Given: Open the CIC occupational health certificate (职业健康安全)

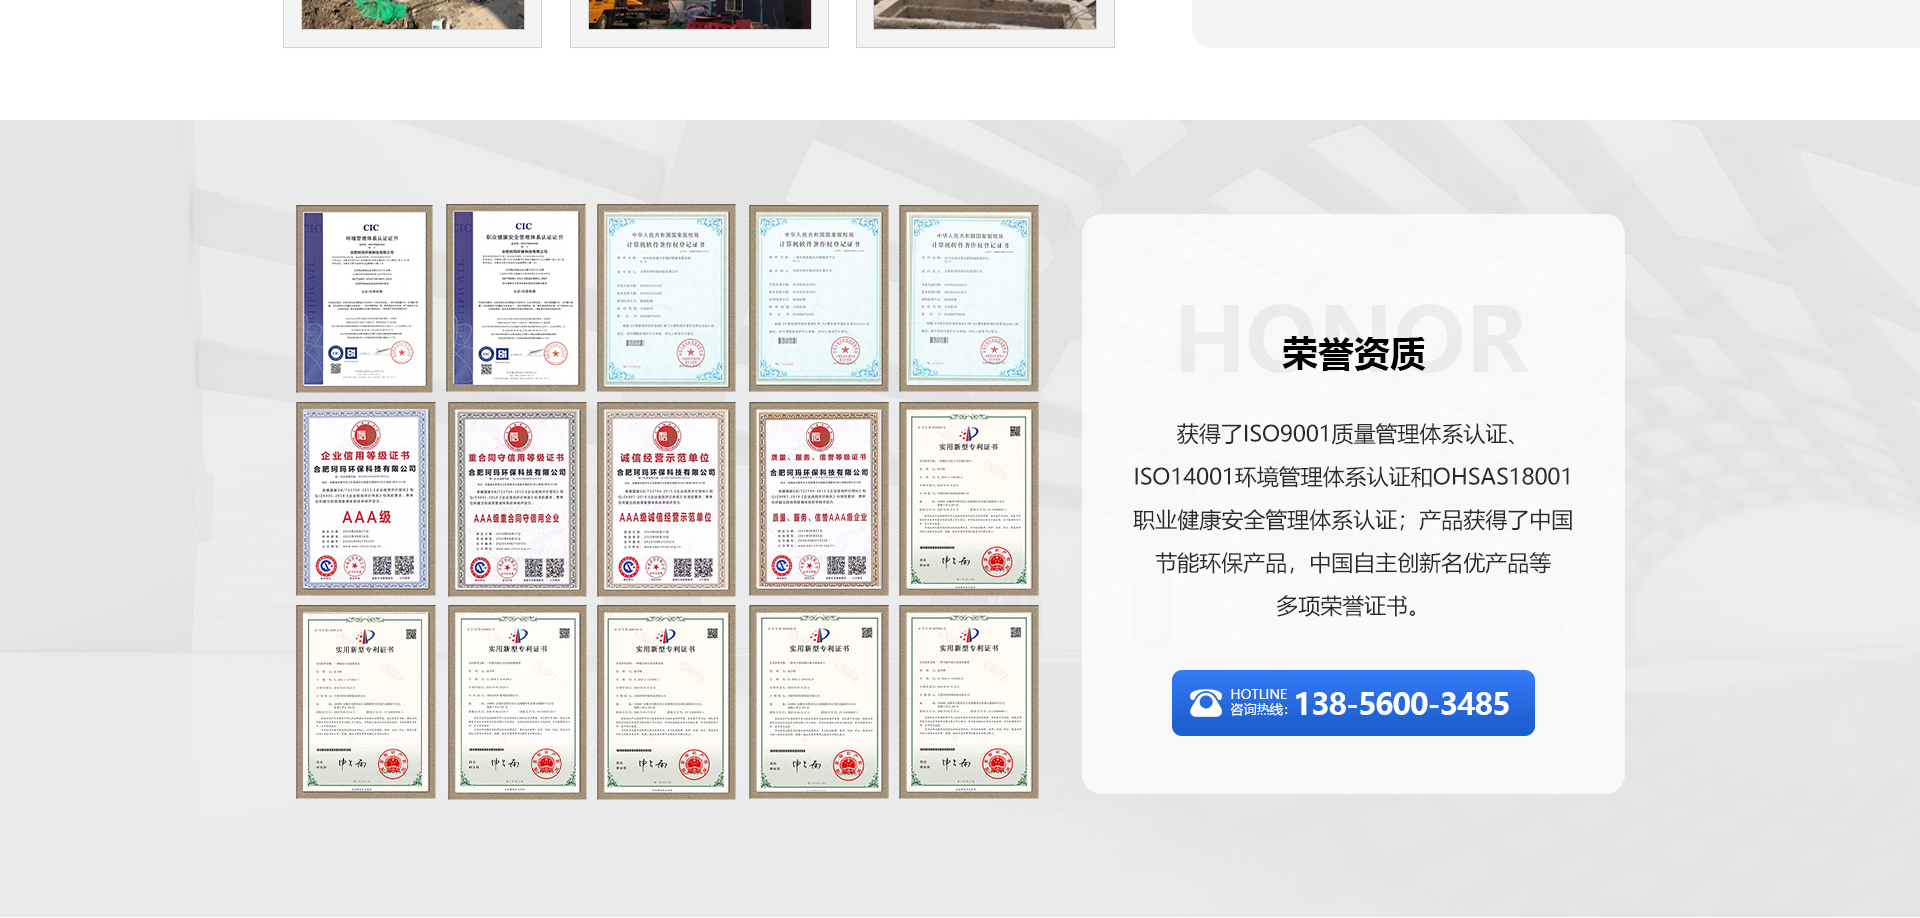Looking at the screenshot, I should click(516, 298).
